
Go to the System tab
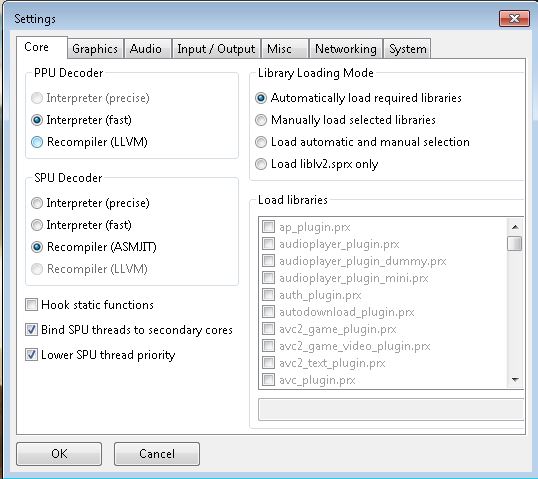point(407,49)
